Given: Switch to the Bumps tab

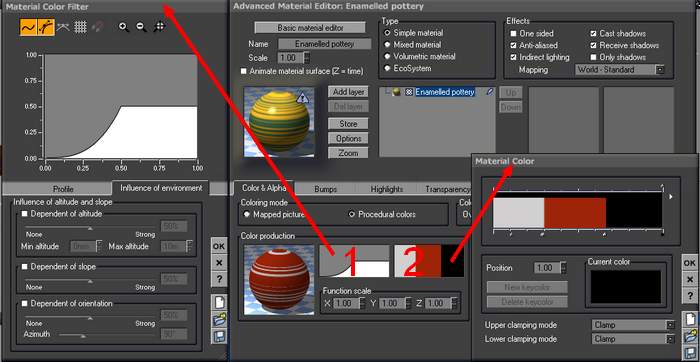Looking at the screenshot, I should point(325,189).
